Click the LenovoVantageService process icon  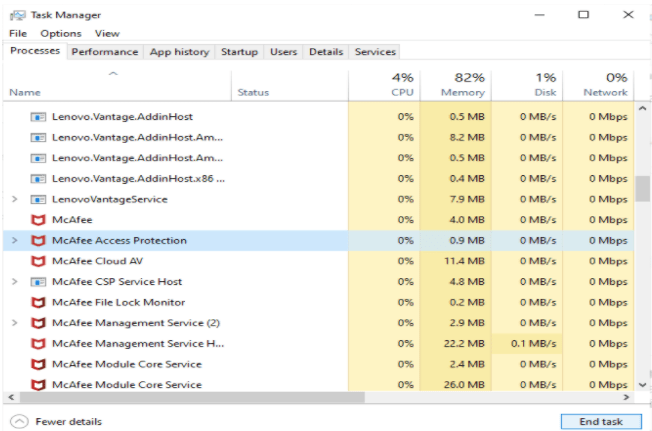(38, 200)
